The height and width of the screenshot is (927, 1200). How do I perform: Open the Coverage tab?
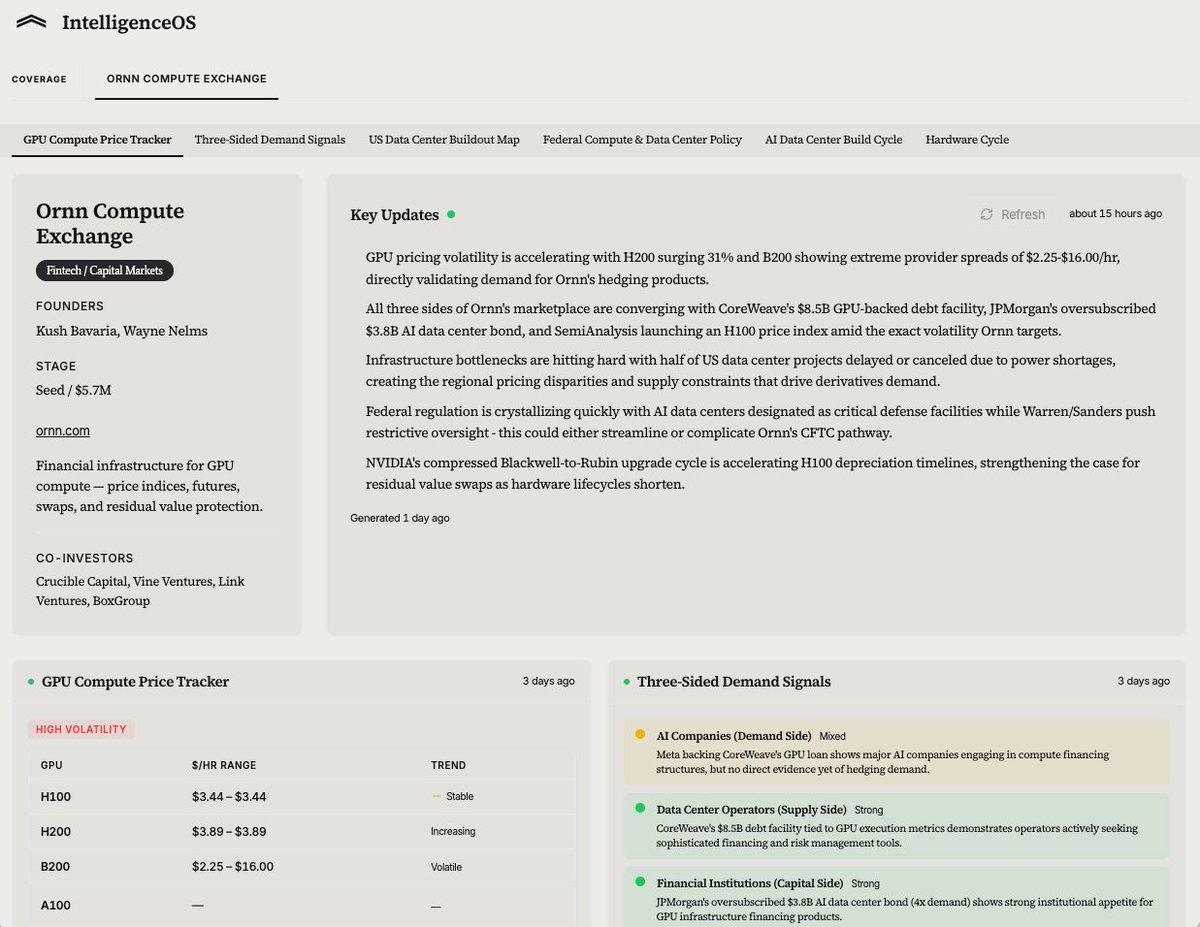coord(39,79)
